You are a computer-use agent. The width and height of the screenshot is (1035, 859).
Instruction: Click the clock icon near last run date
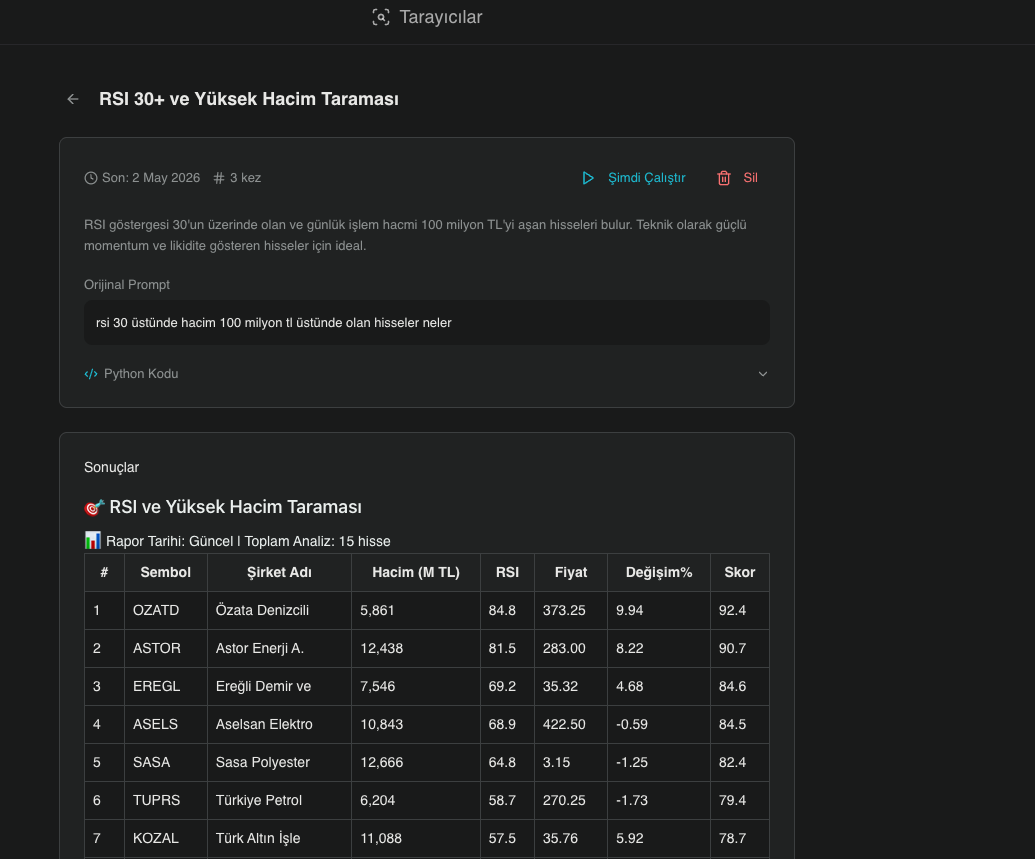coord(90,178)
